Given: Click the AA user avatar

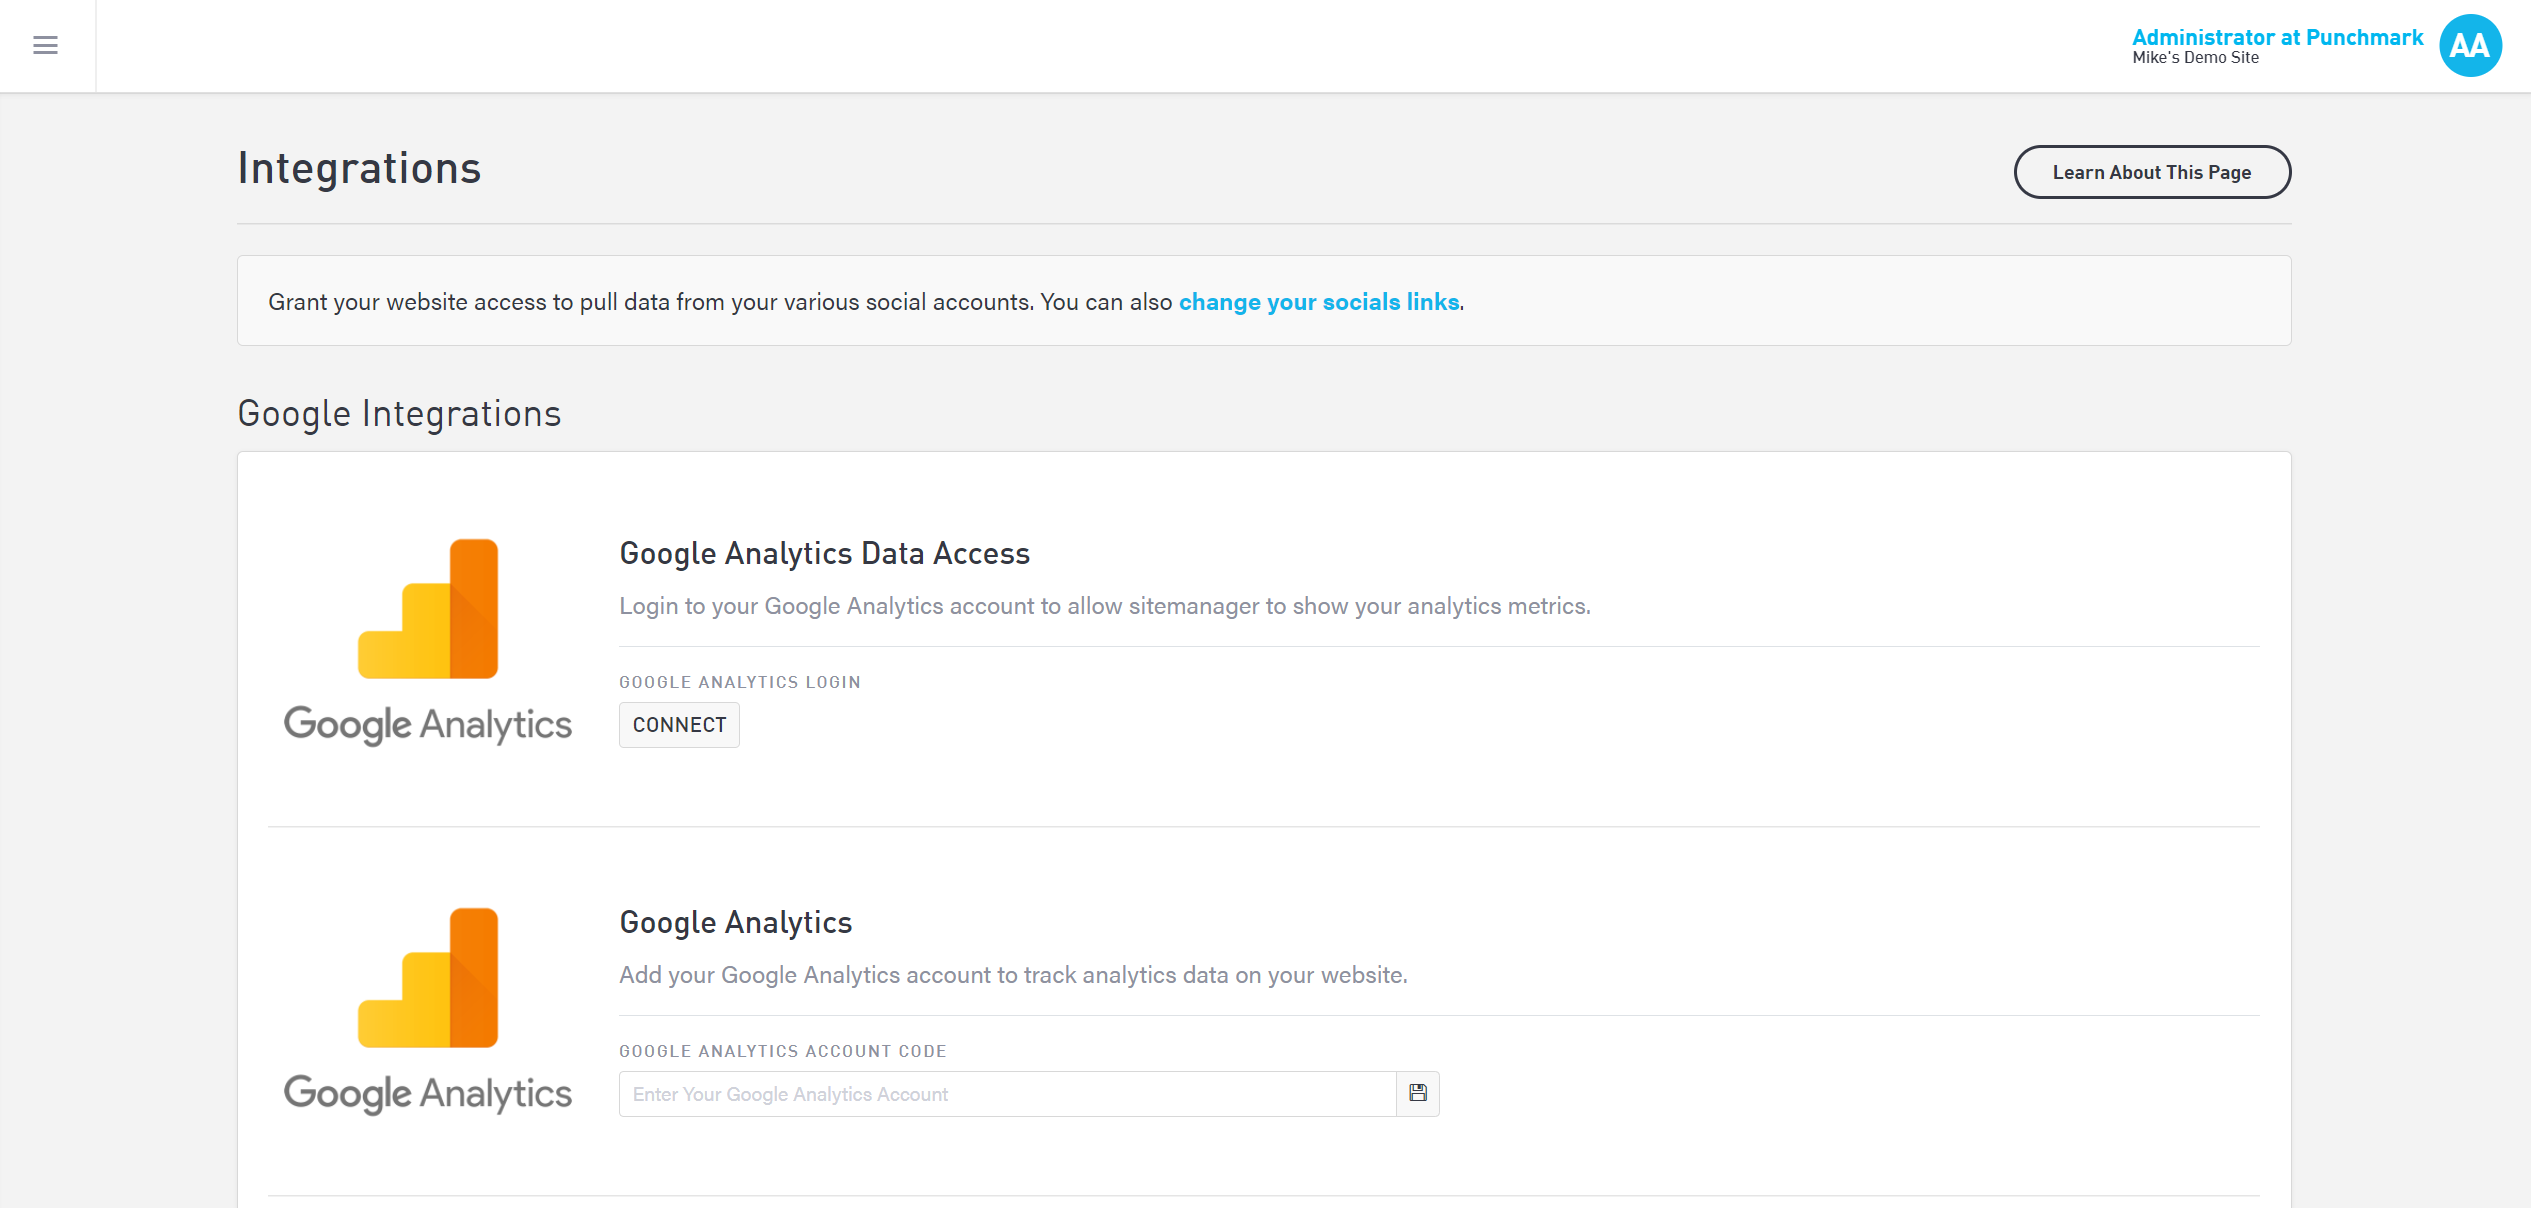Looking at the screenshot, I should coord(2469,45).
